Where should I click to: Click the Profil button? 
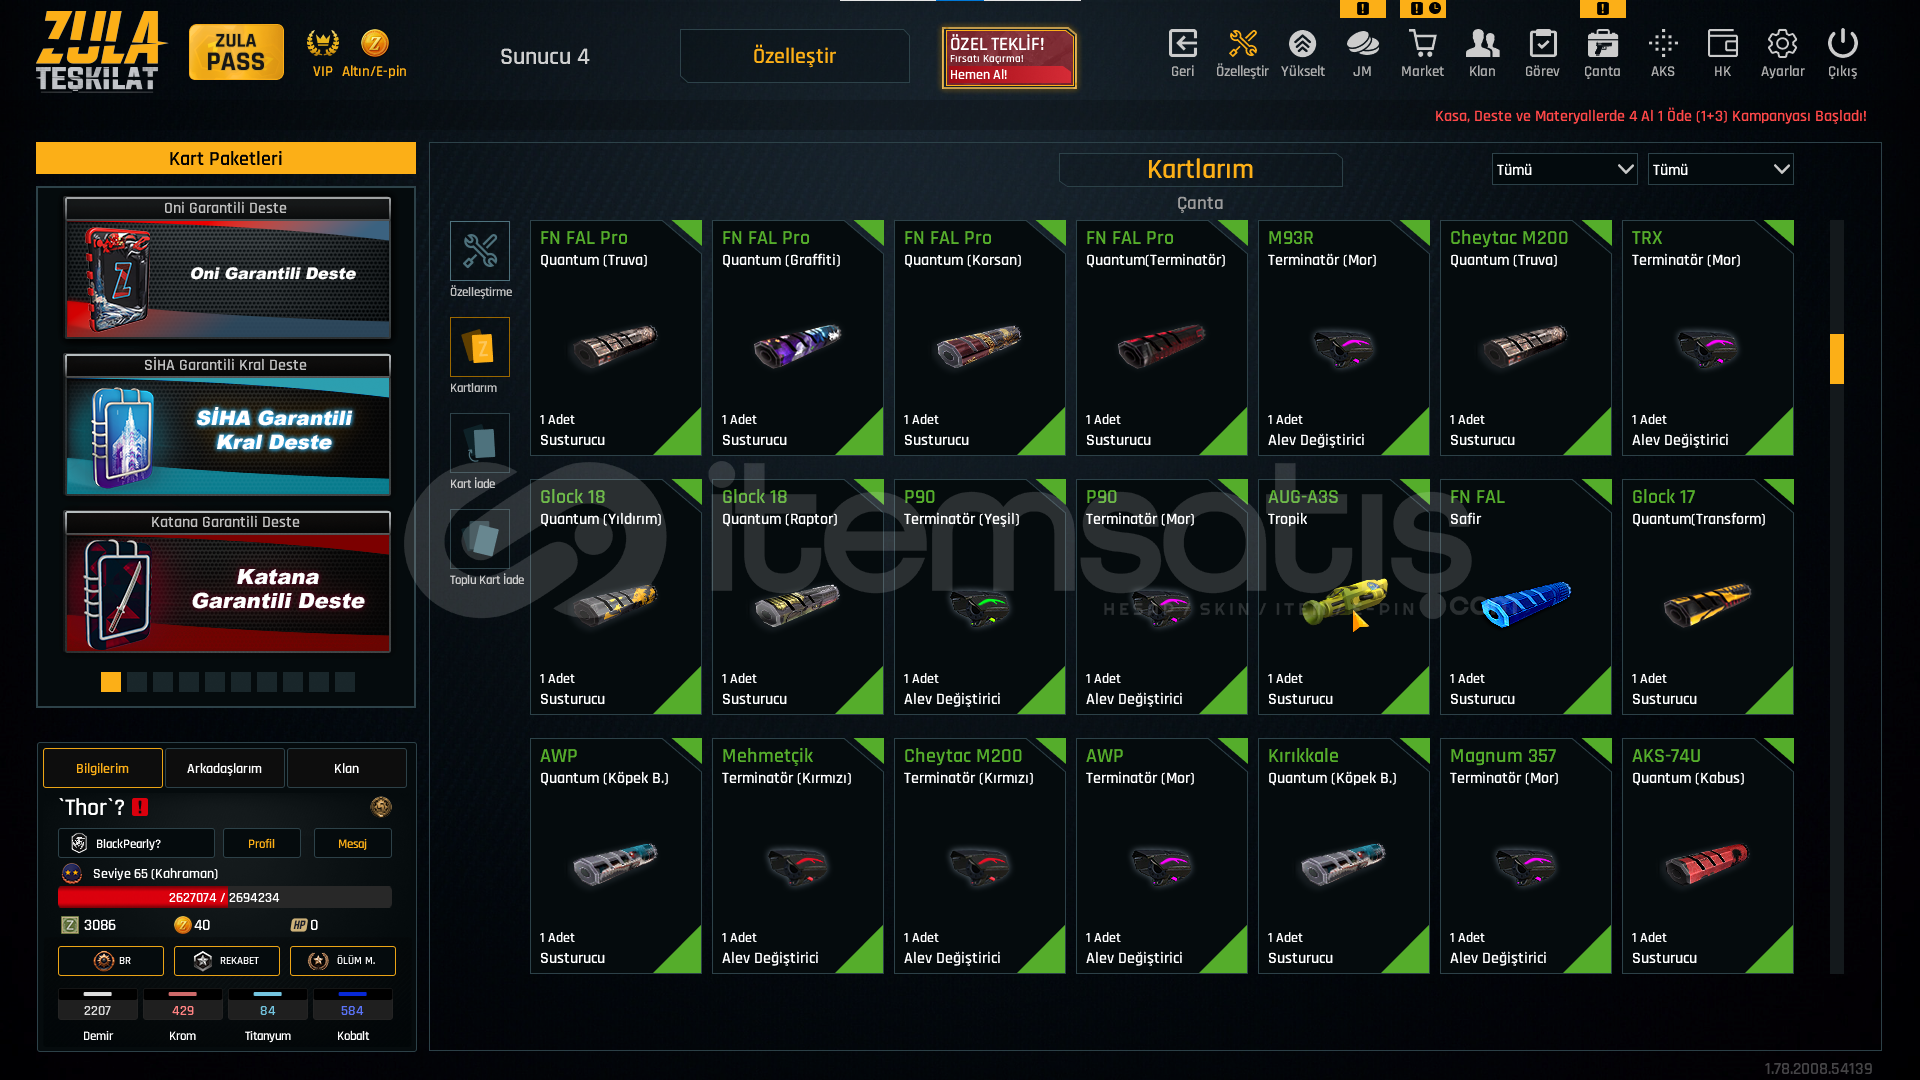(261, 843)
